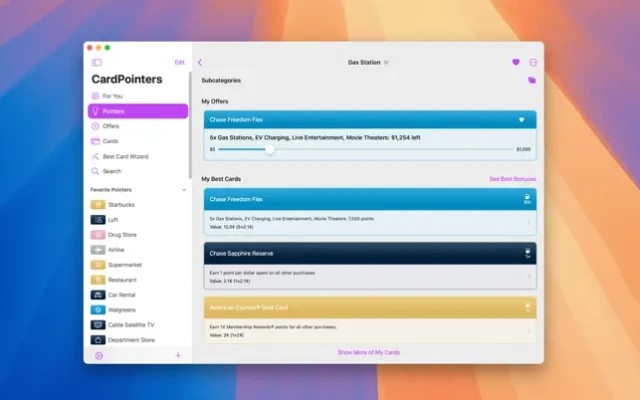Toggle heart on Chase Freedom Flex offer
The height and width of the screenshot is (400, 640).
[521, 119]
